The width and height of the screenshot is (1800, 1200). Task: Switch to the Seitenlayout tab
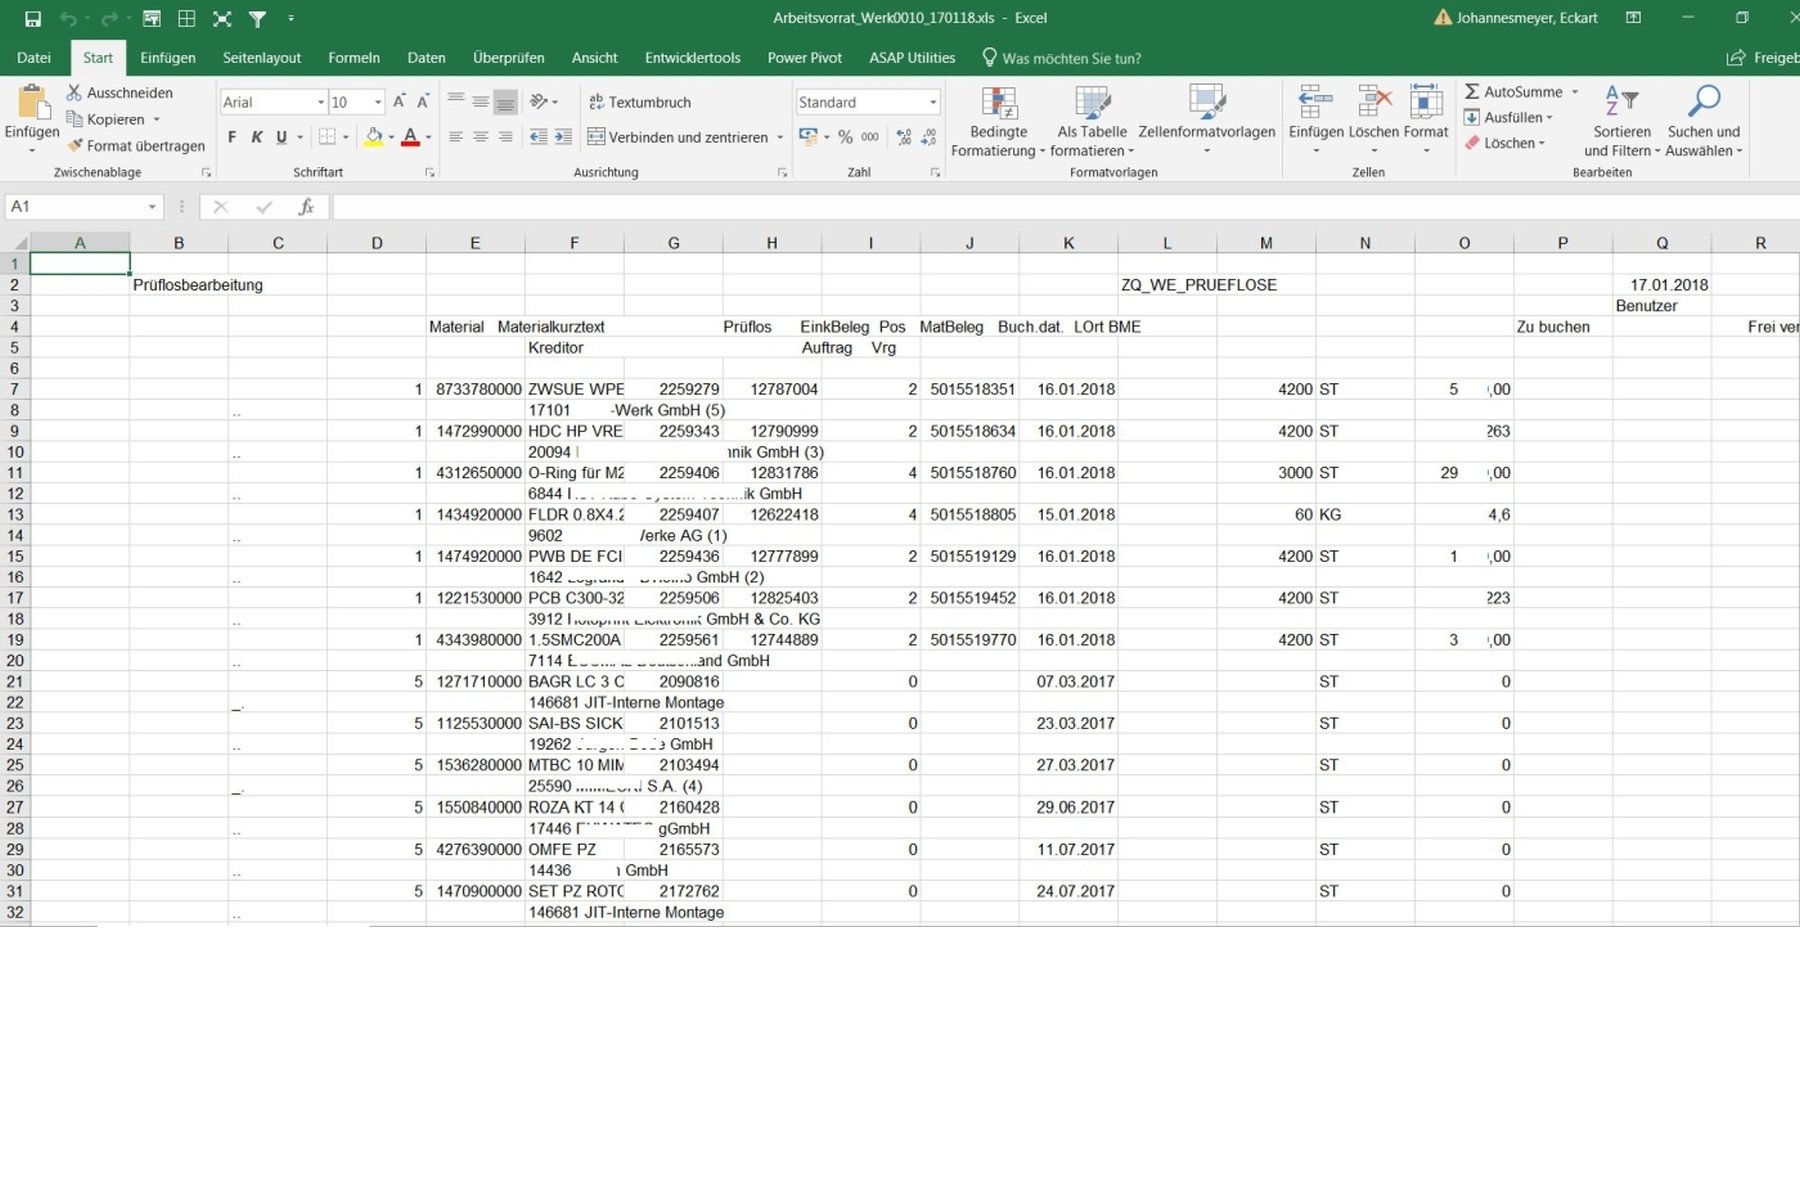261,58
